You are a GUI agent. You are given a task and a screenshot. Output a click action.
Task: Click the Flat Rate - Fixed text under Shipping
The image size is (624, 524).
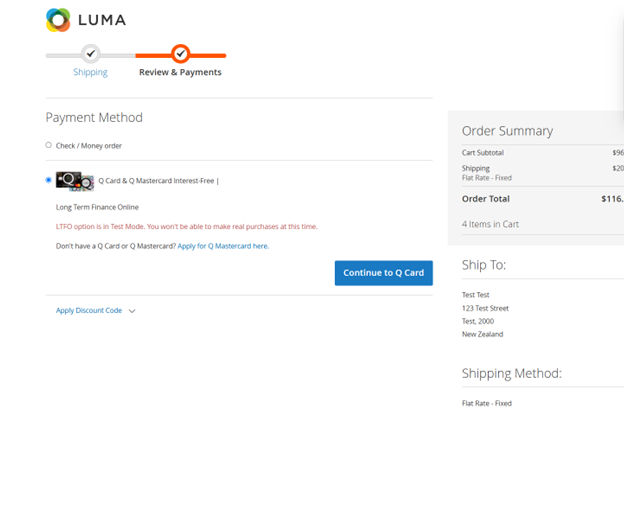(x=487, y=177)
